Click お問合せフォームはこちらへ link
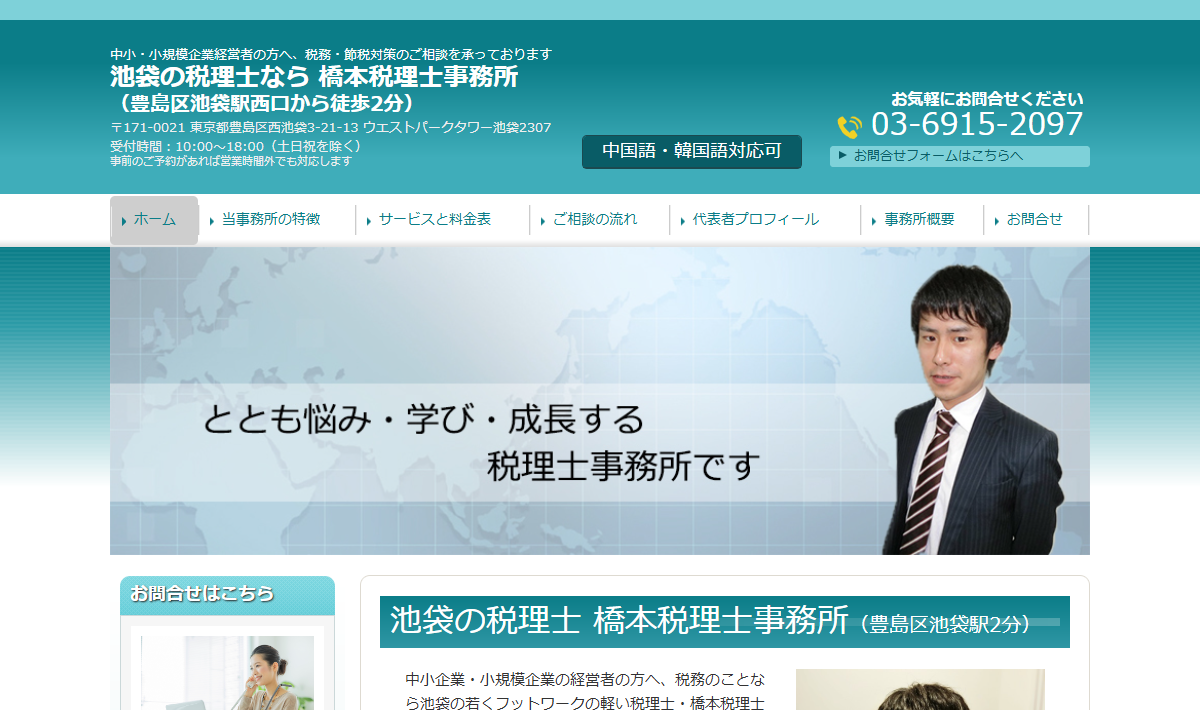Viewport: 1200px width, 710px height. coord(960,156)
